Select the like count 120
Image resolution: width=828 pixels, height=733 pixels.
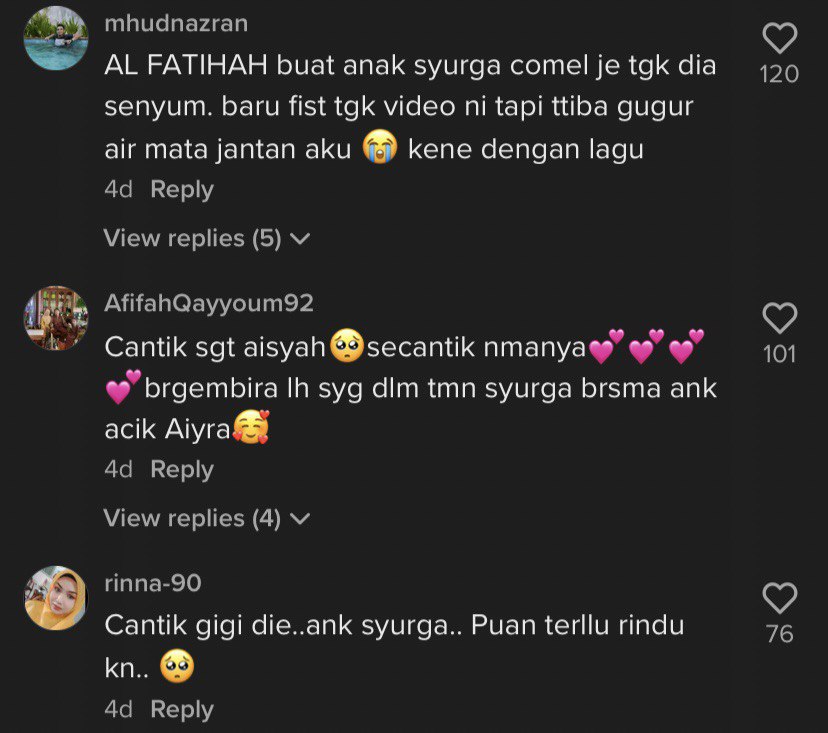(x=779, y=74)
